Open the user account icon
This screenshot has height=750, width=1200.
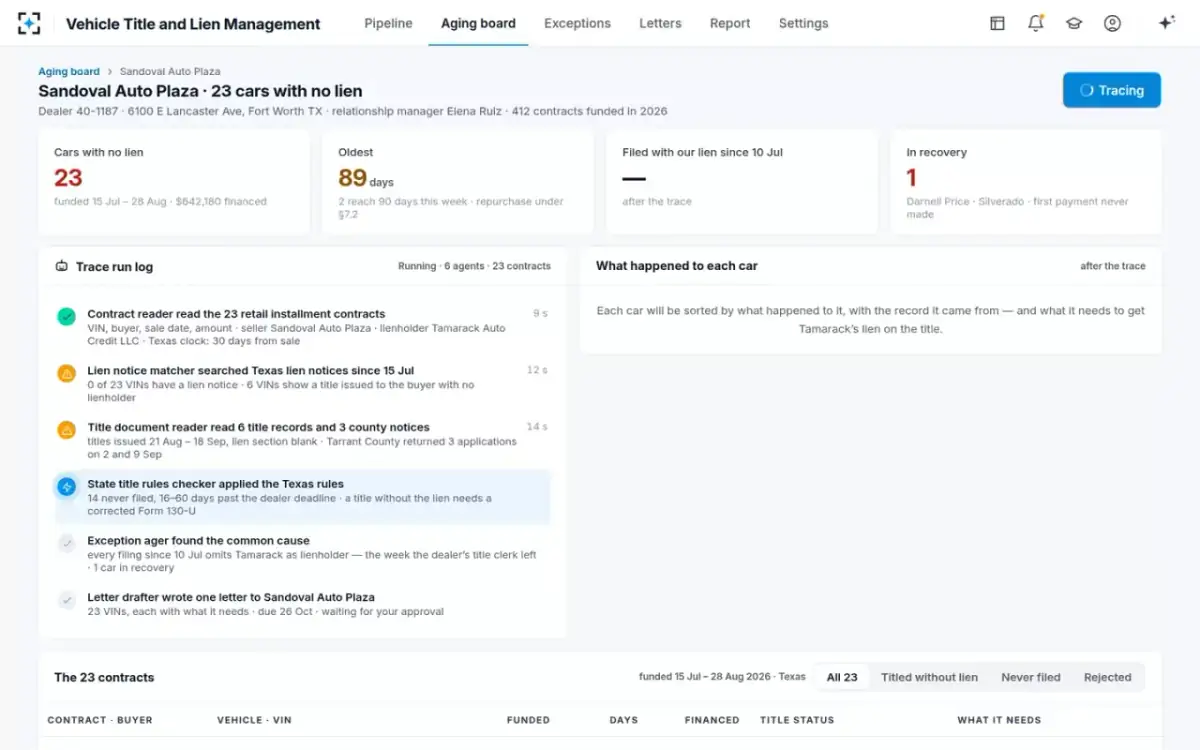coord(1112,23)
